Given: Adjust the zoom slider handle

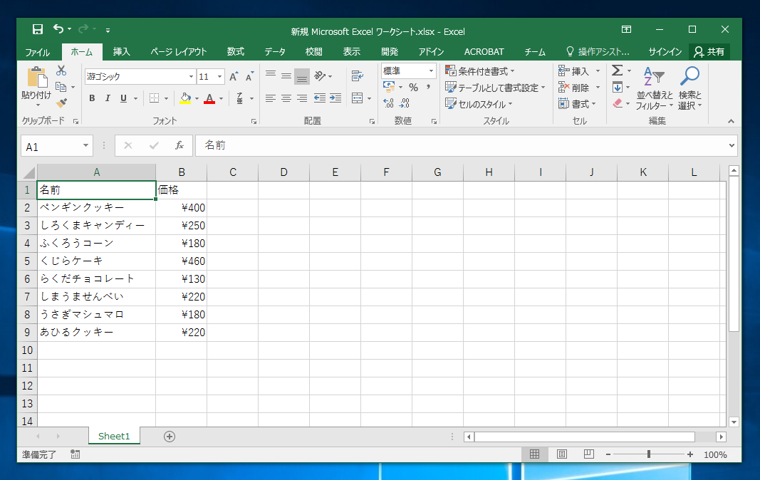Looking at the screenshot, I should coord(649,454).
